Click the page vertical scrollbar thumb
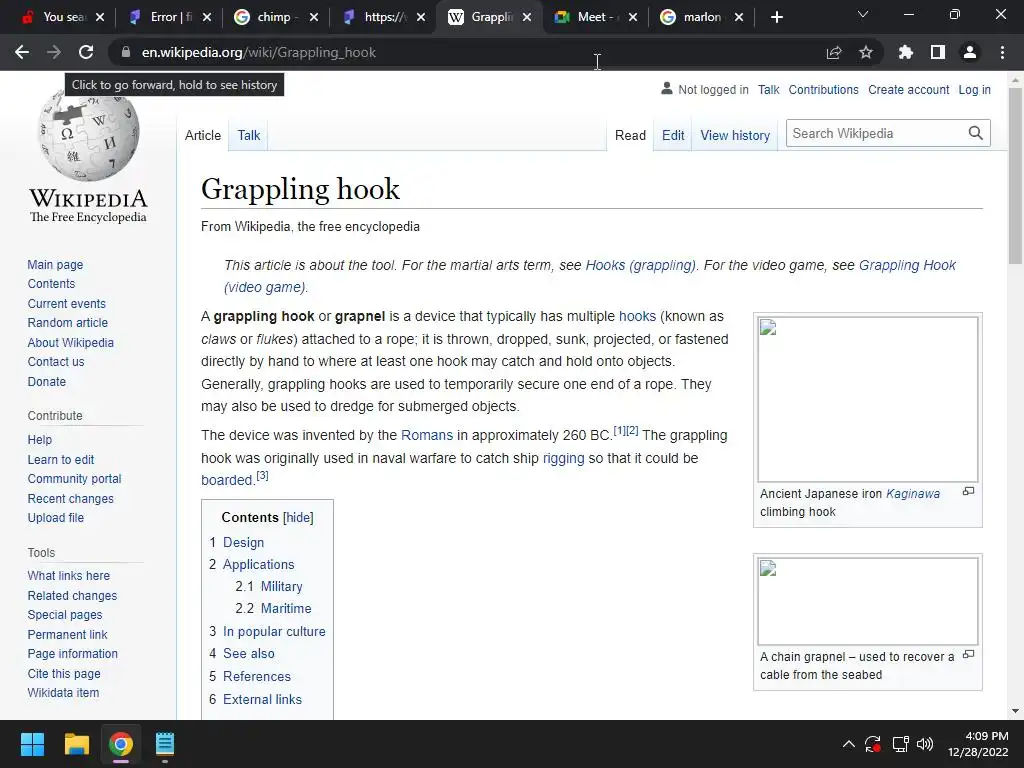Image resolution: width=1024 pixels, height=768 pixels. click(1015, 176)
